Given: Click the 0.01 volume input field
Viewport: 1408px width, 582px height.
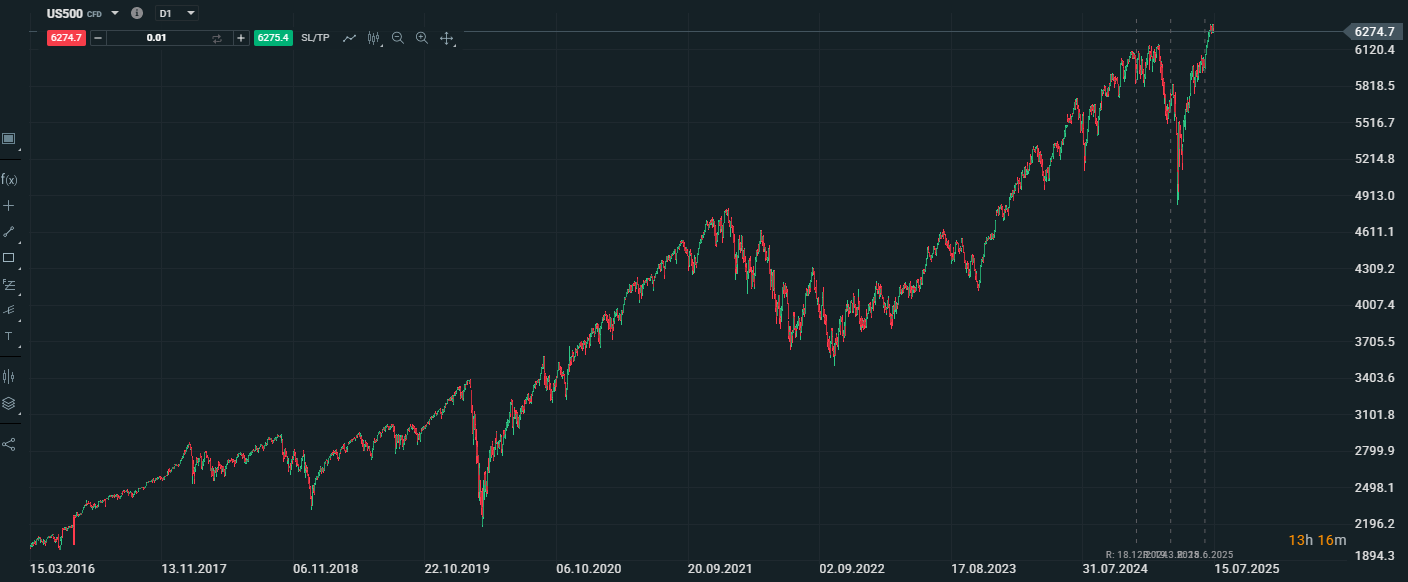Looking at the screenshot, I should pyautogui.click(x=156, y=38).
